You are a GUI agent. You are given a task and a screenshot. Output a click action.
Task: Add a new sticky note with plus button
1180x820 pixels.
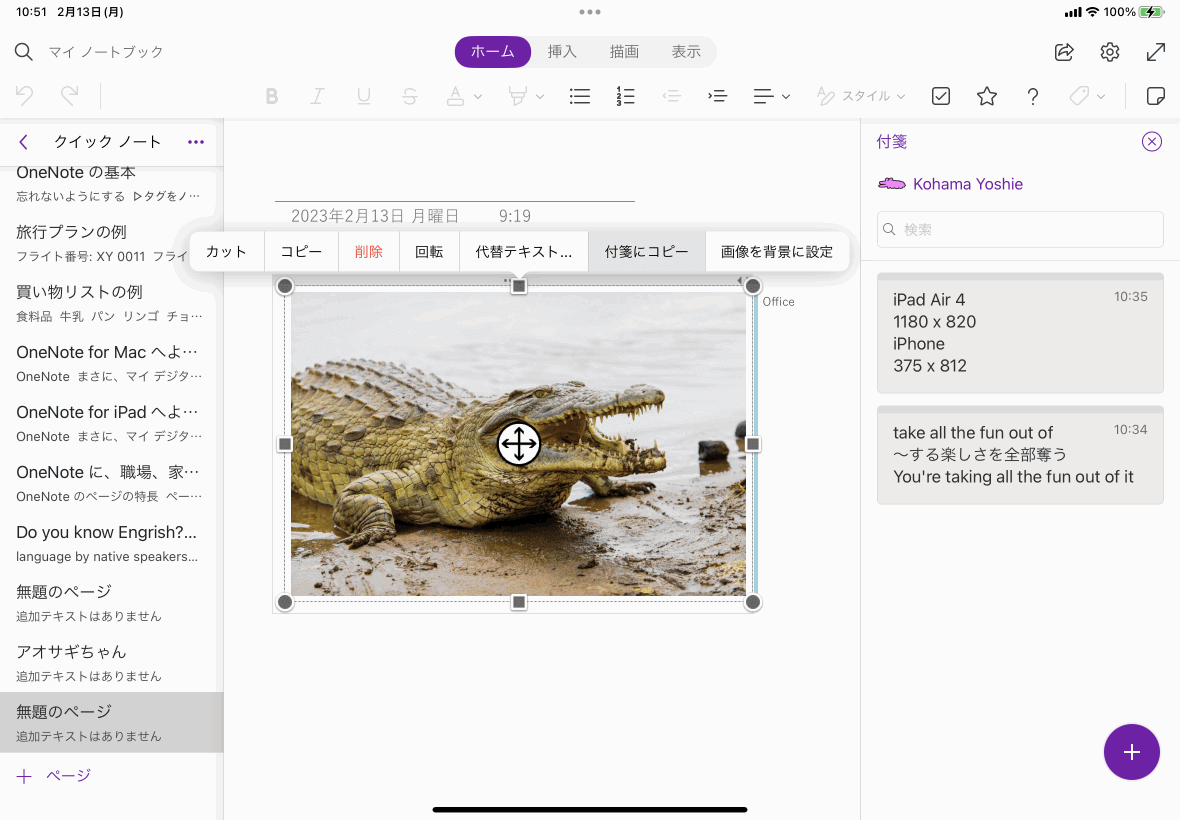click(1131, 752)
